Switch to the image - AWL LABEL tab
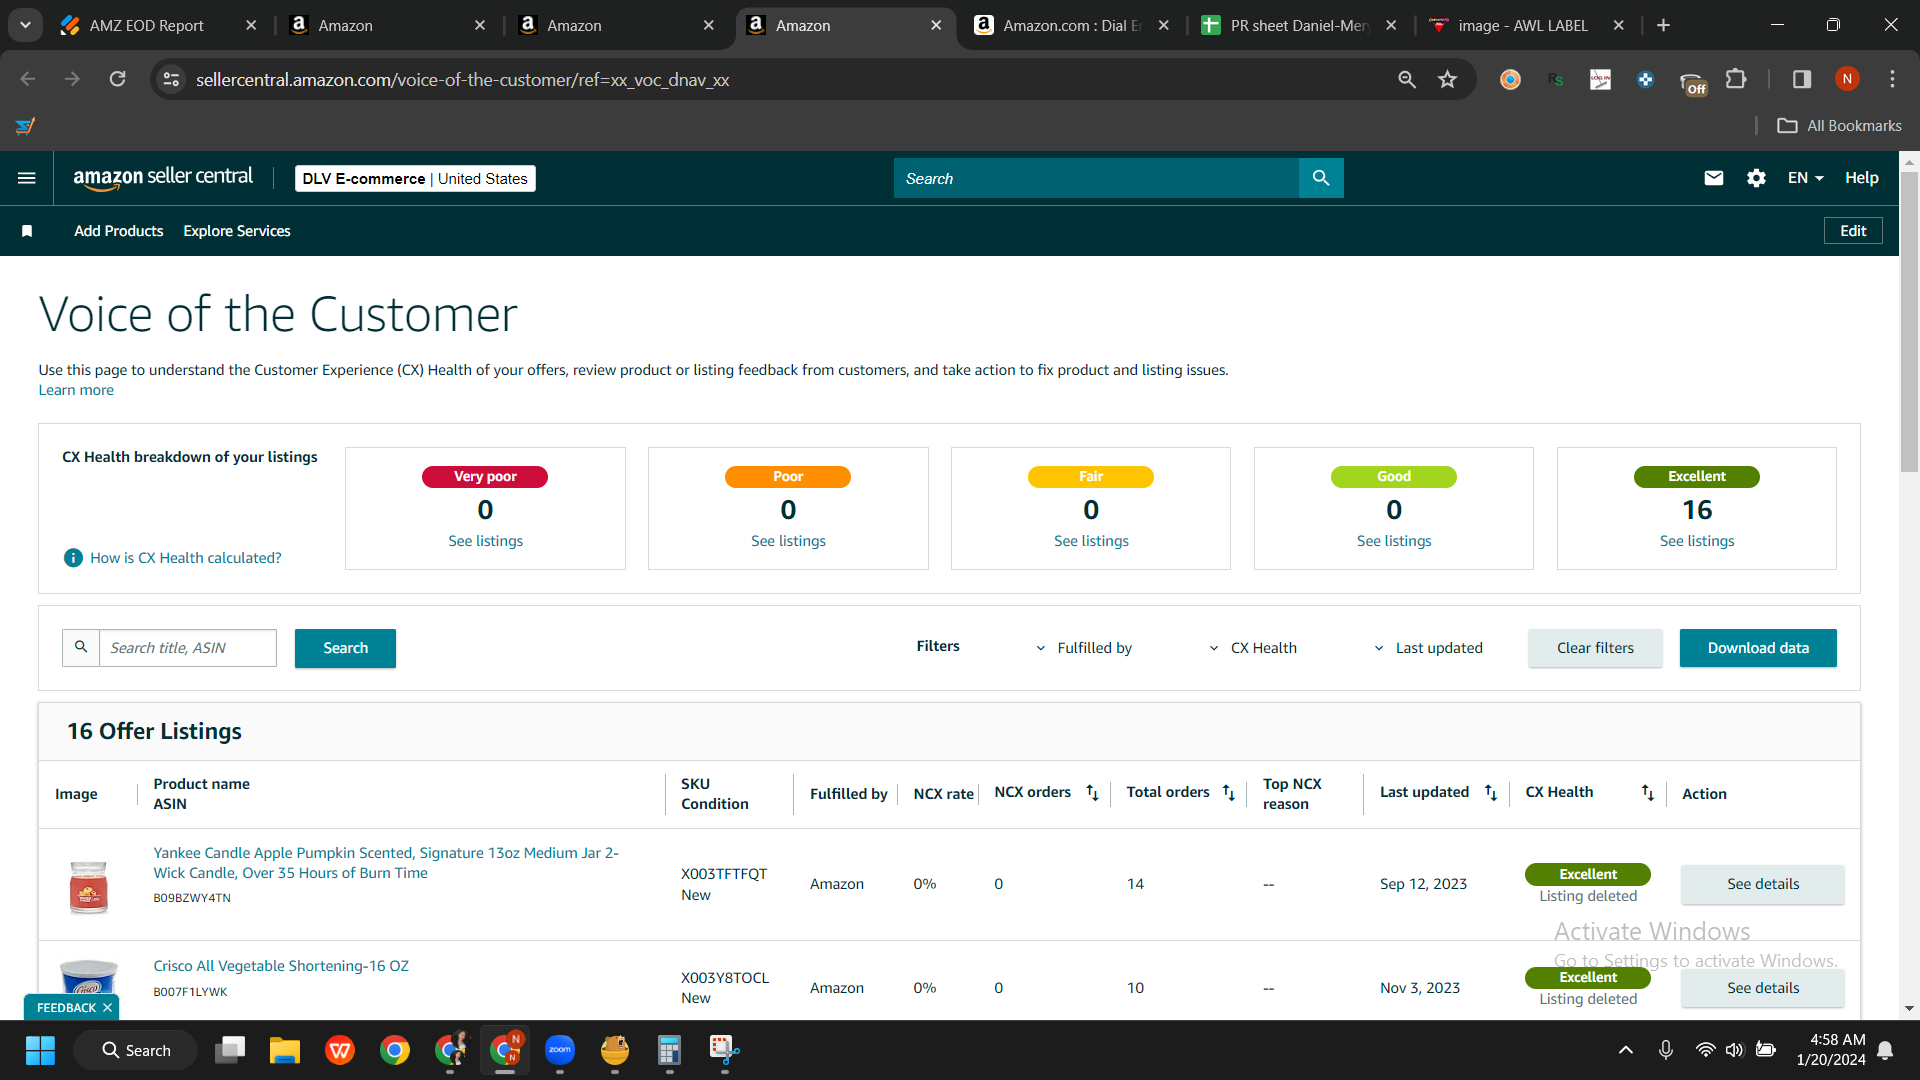Screen dimensions: 1920x1080 point(1523,25)
